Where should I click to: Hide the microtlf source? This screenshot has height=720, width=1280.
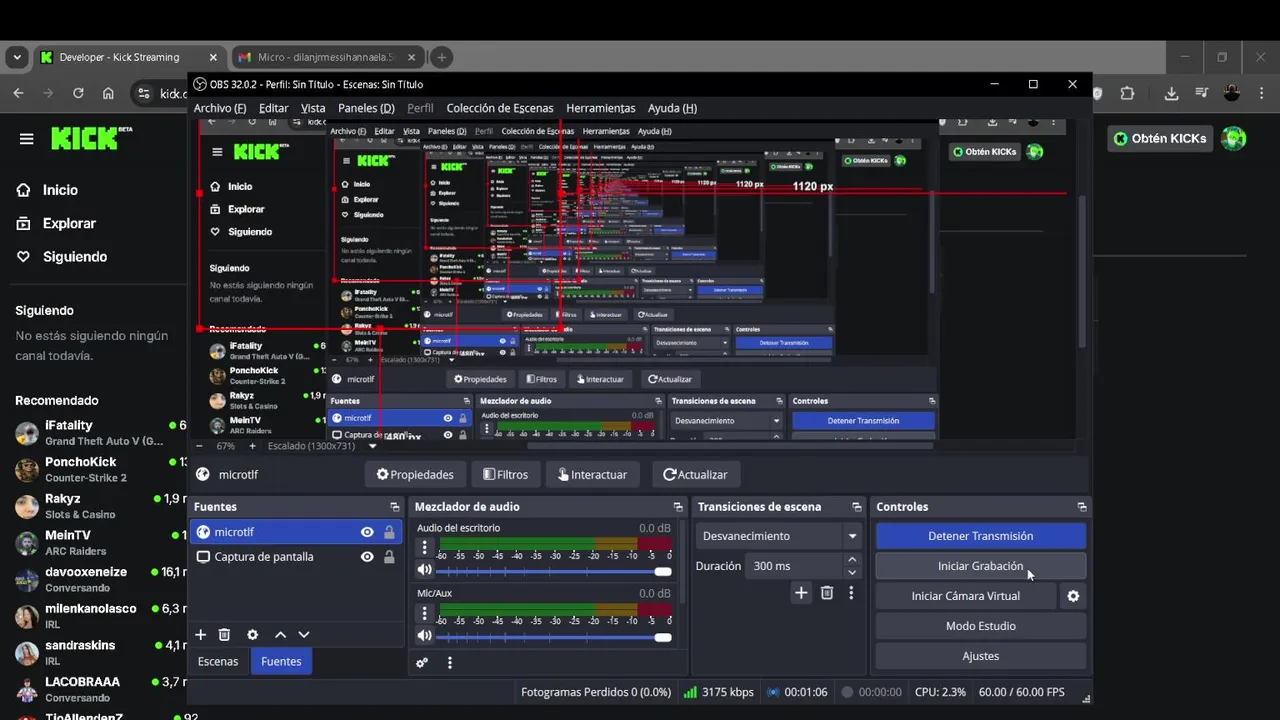367,532
